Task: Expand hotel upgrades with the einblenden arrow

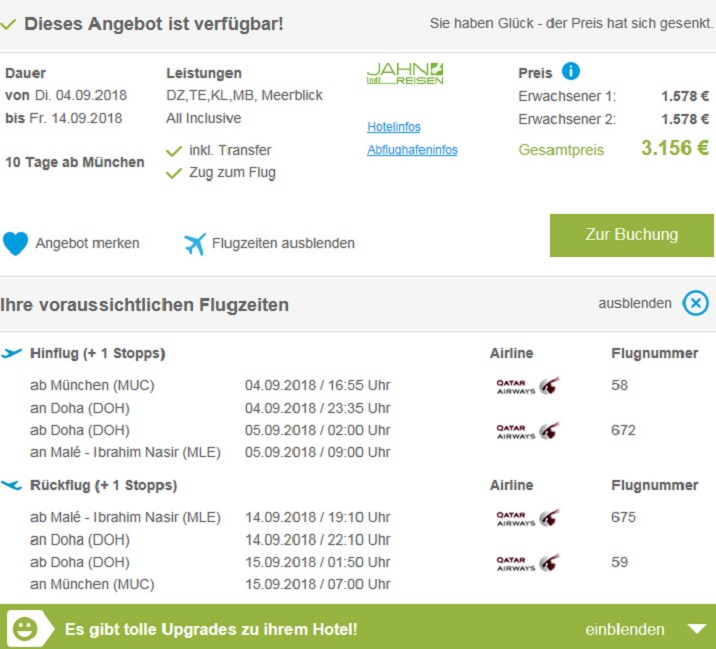Action: click(697, 629)
